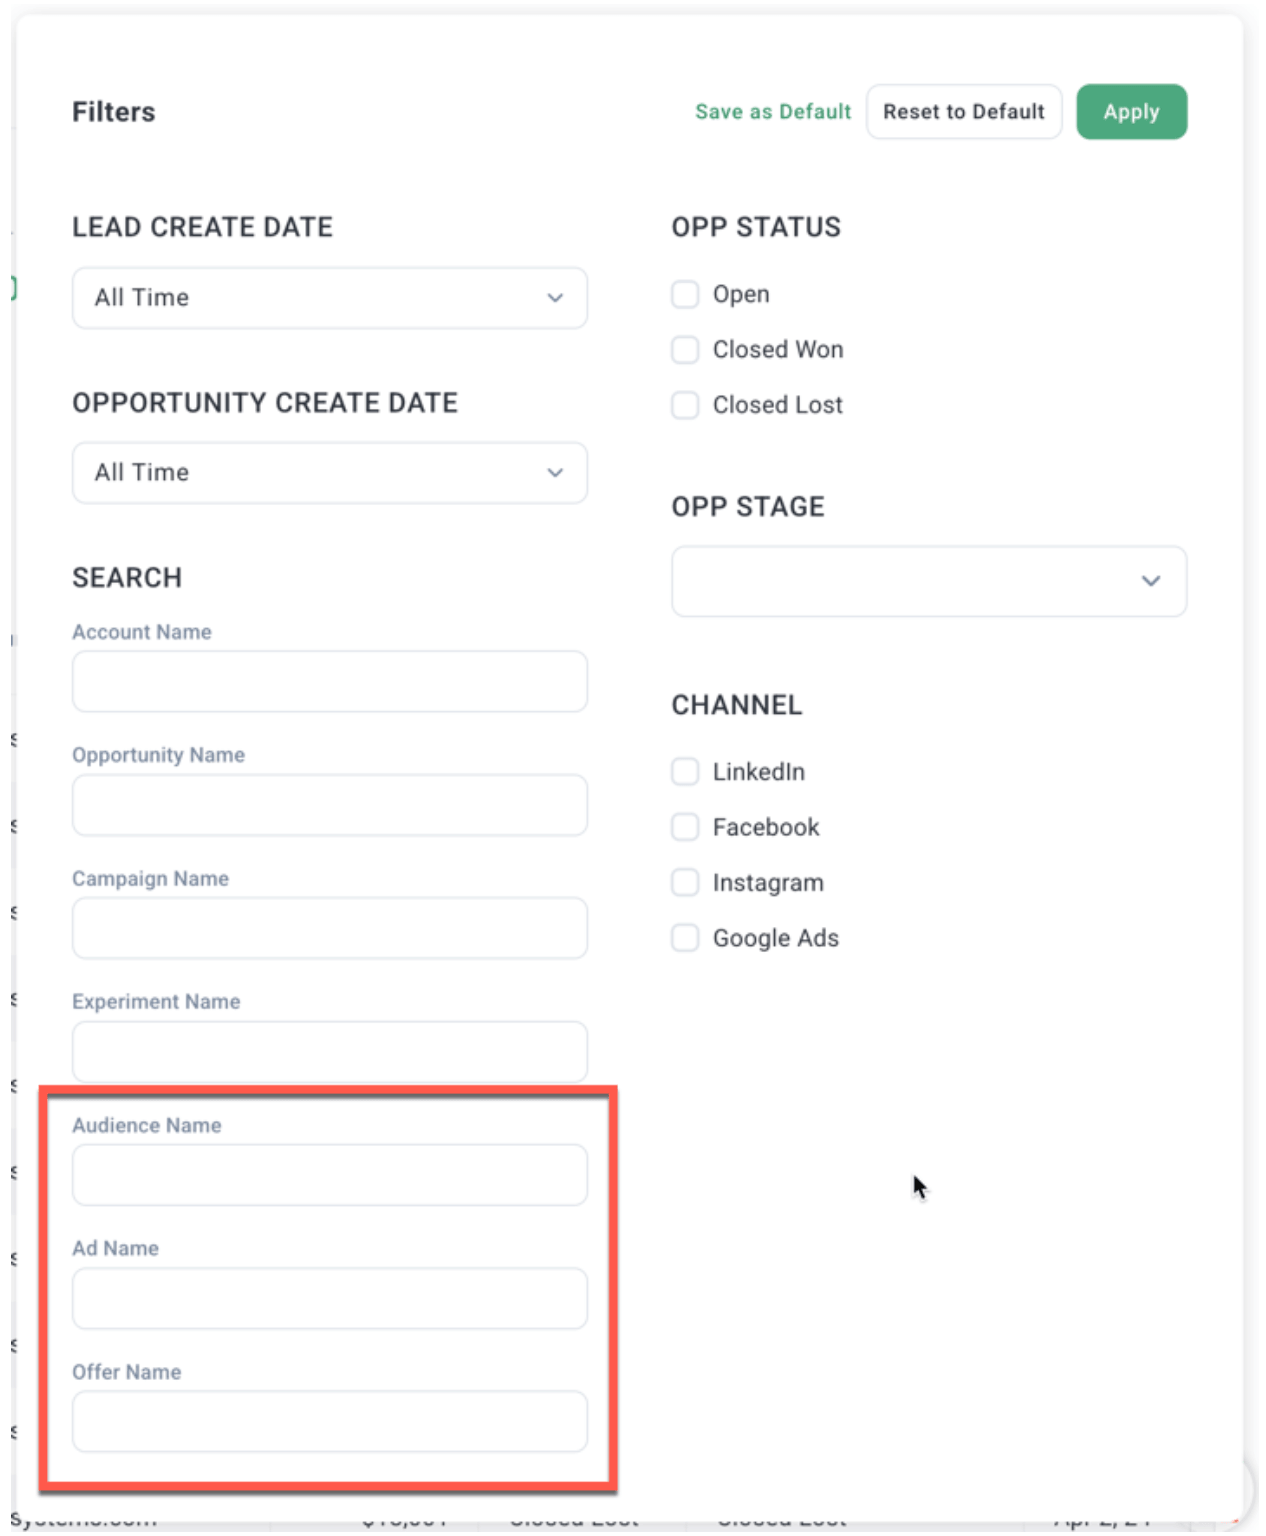
Task: Check the Google Ads channel option
Action: (684, 937)
